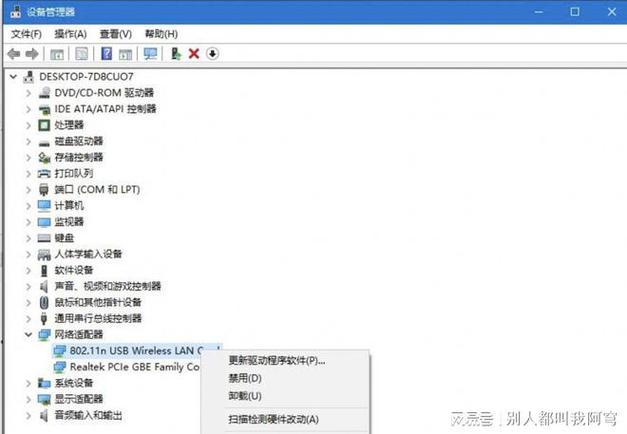Click the show/hide console tree toolbar icon
This screenshot has width=627, height=434.
(x=57, y=54)
